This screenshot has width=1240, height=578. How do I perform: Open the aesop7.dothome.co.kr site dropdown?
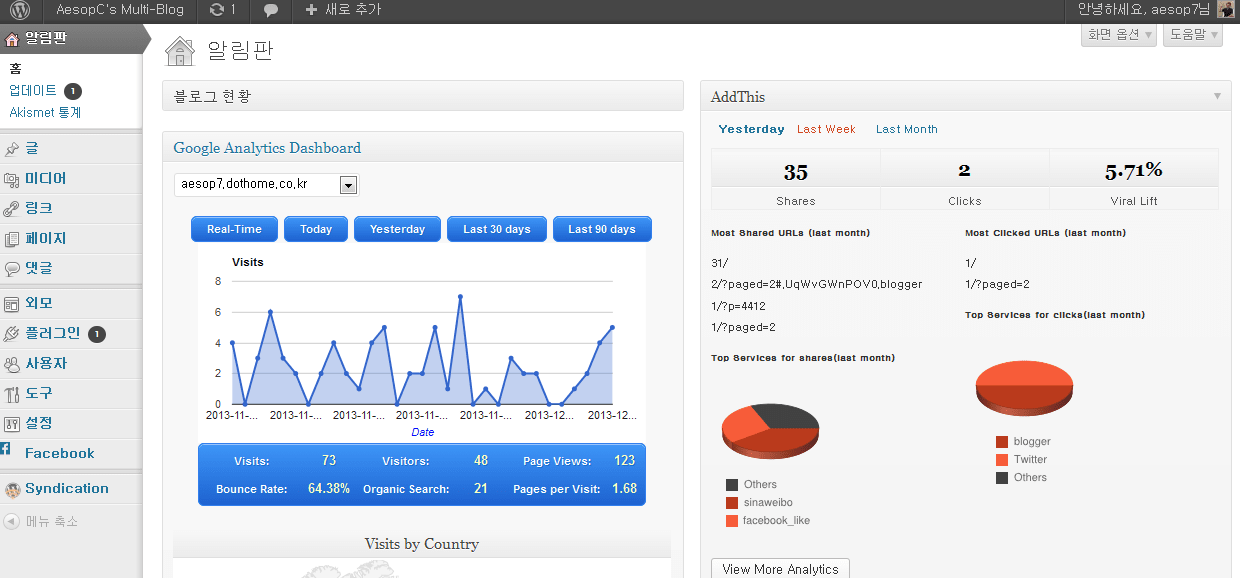[266, 185]
